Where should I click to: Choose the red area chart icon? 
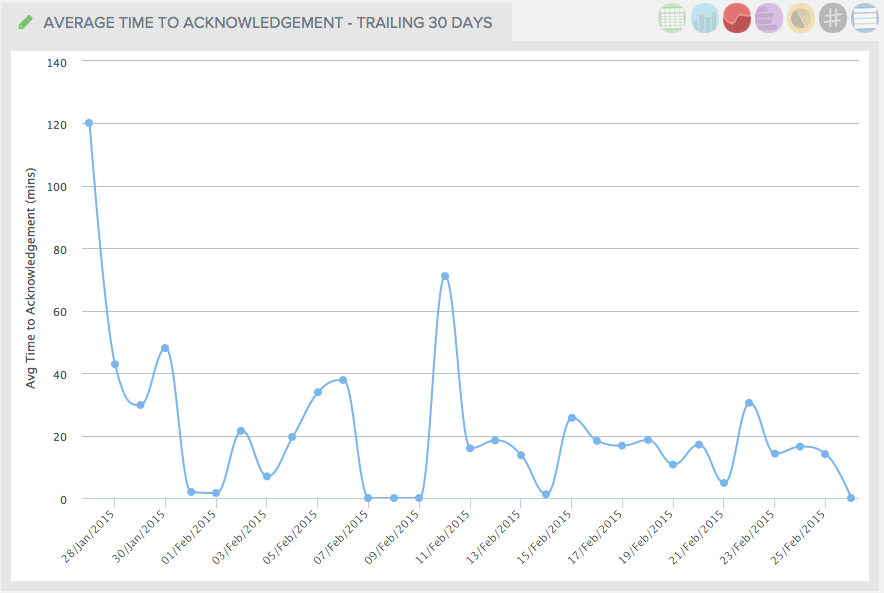737,18
